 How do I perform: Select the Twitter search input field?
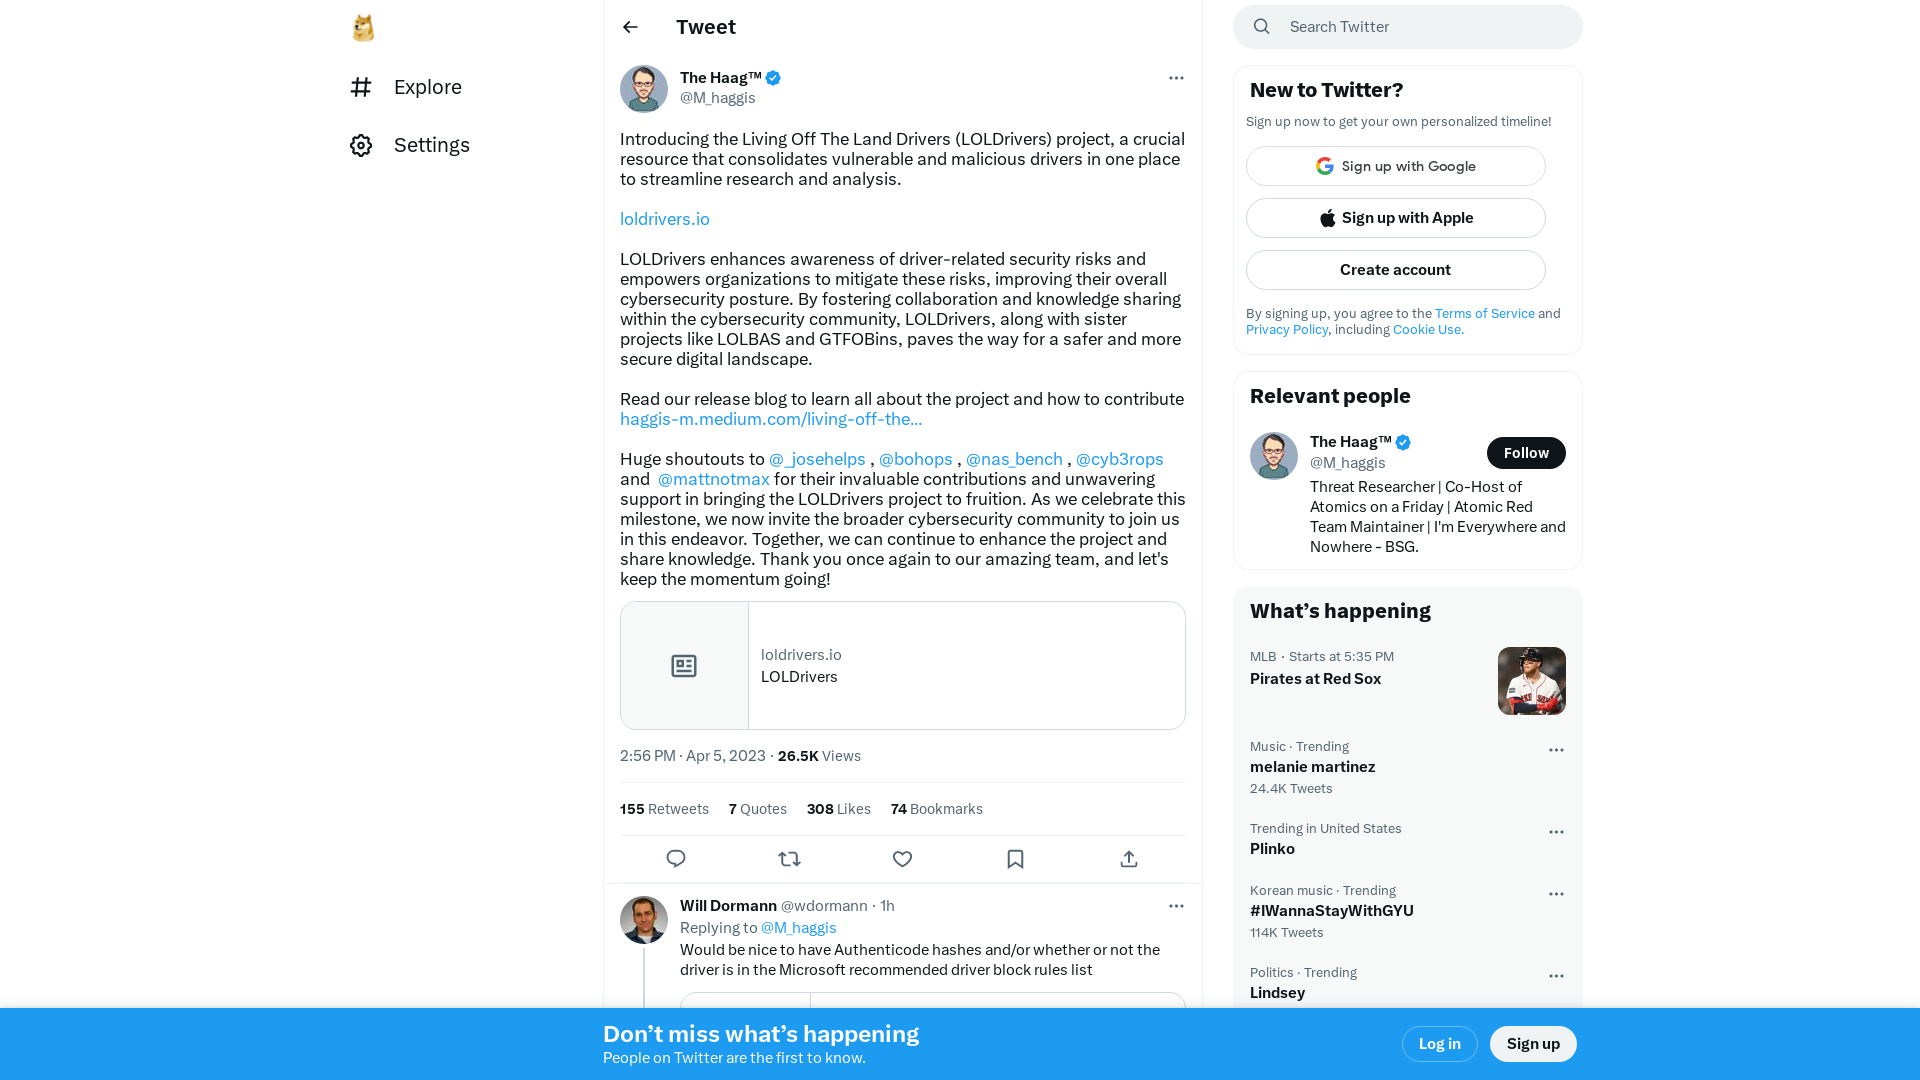click(x=1407, y=26)
